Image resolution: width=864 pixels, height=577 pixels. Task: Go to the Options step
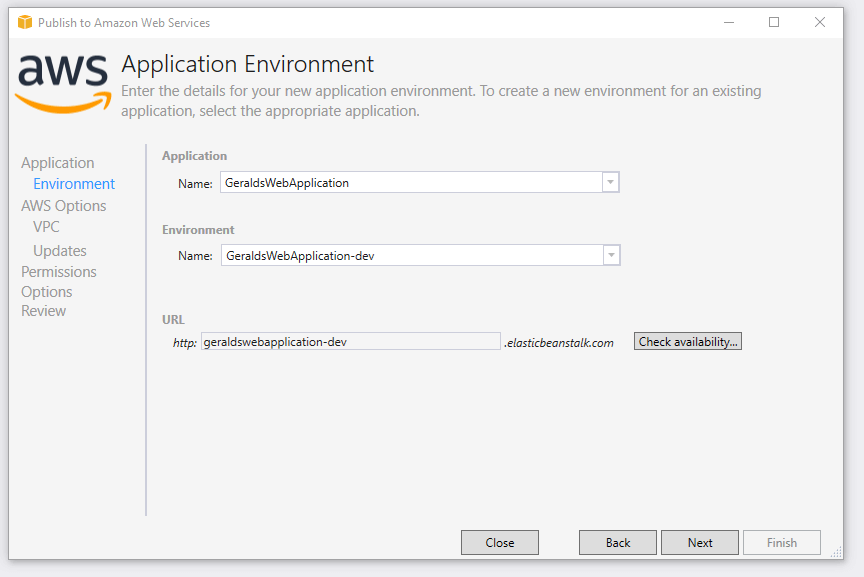tap(47, 292)
